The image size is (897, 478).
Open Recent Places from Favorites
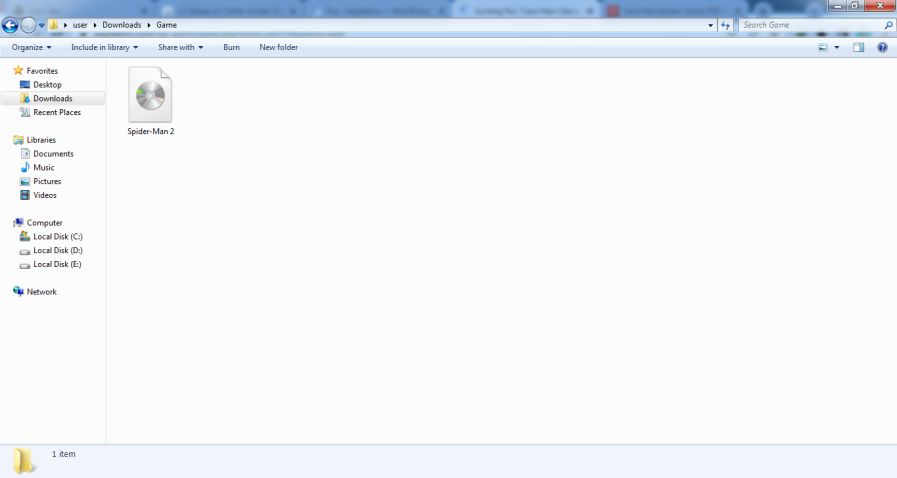tap(57, 112)
